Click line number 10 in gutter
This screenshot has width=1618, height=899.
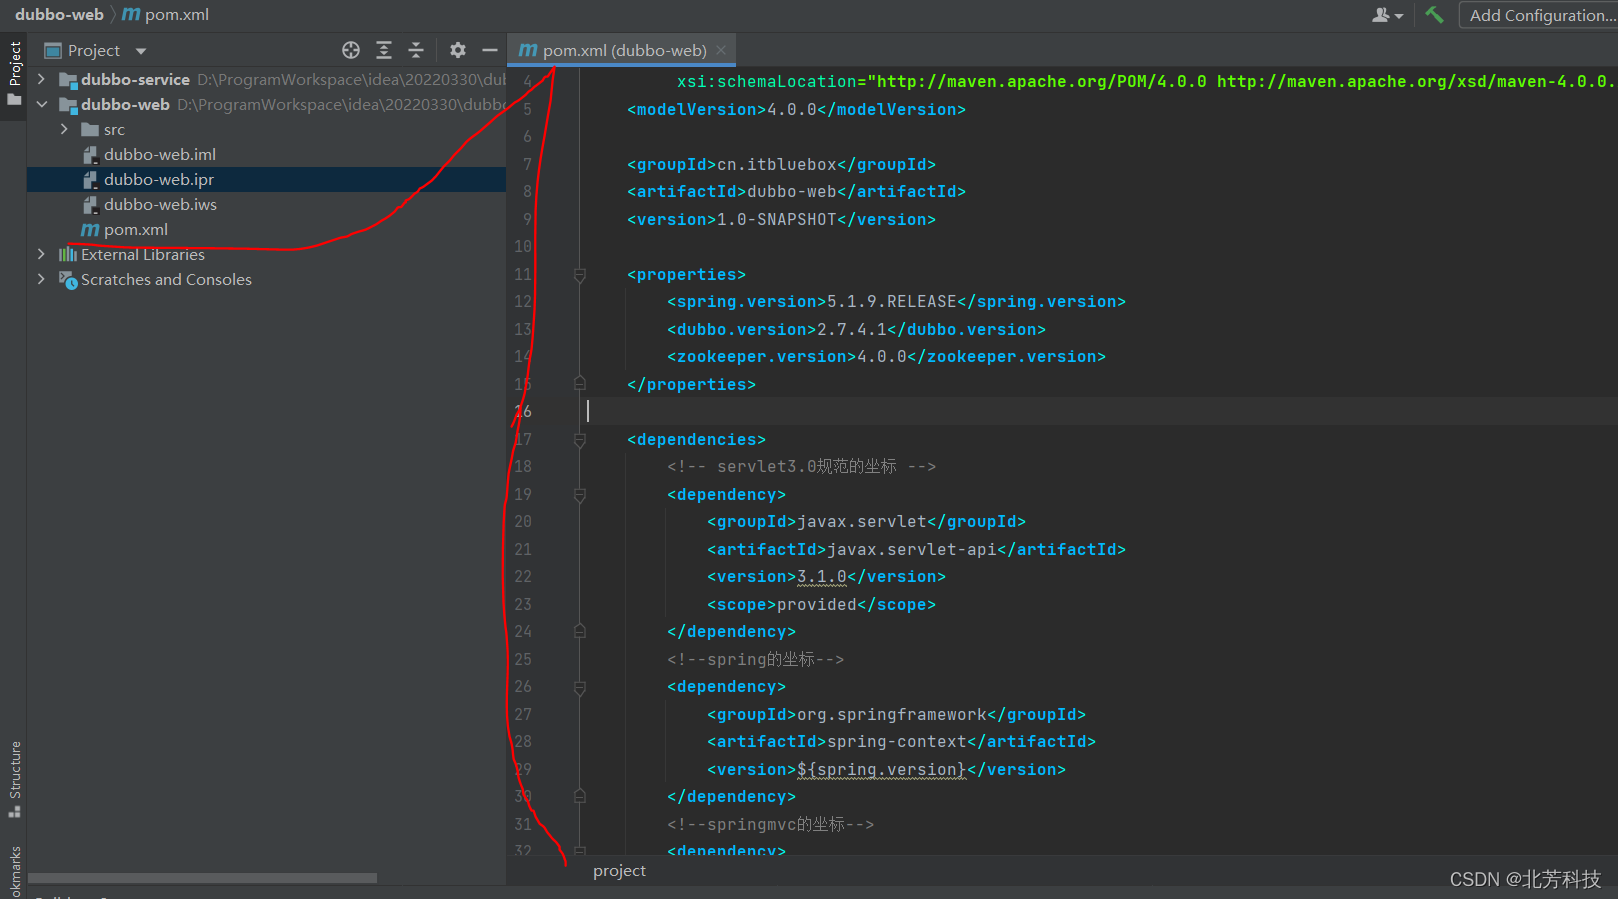[x=523, y=247]
